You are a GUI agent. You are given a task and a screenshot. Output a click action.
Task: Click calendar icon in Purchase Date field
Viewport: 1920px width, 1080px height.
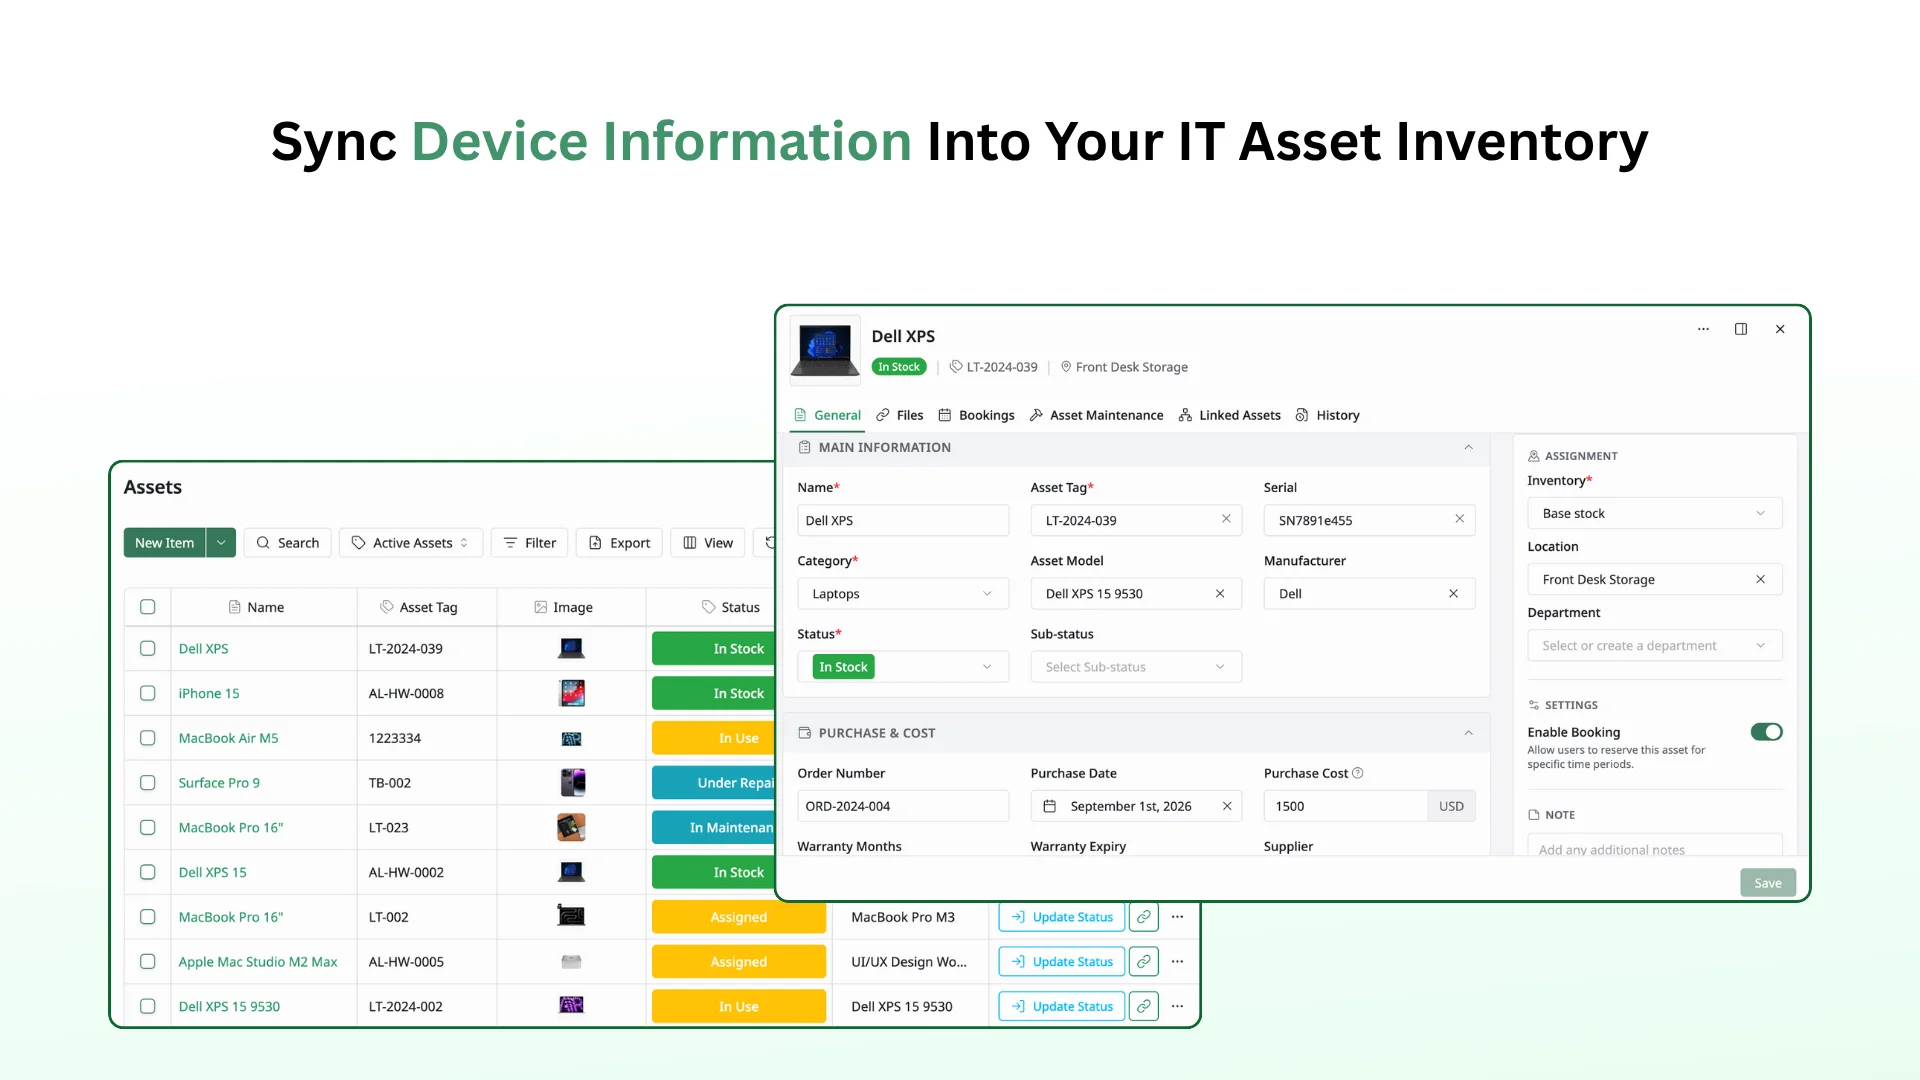click(x=1049, y=806)
